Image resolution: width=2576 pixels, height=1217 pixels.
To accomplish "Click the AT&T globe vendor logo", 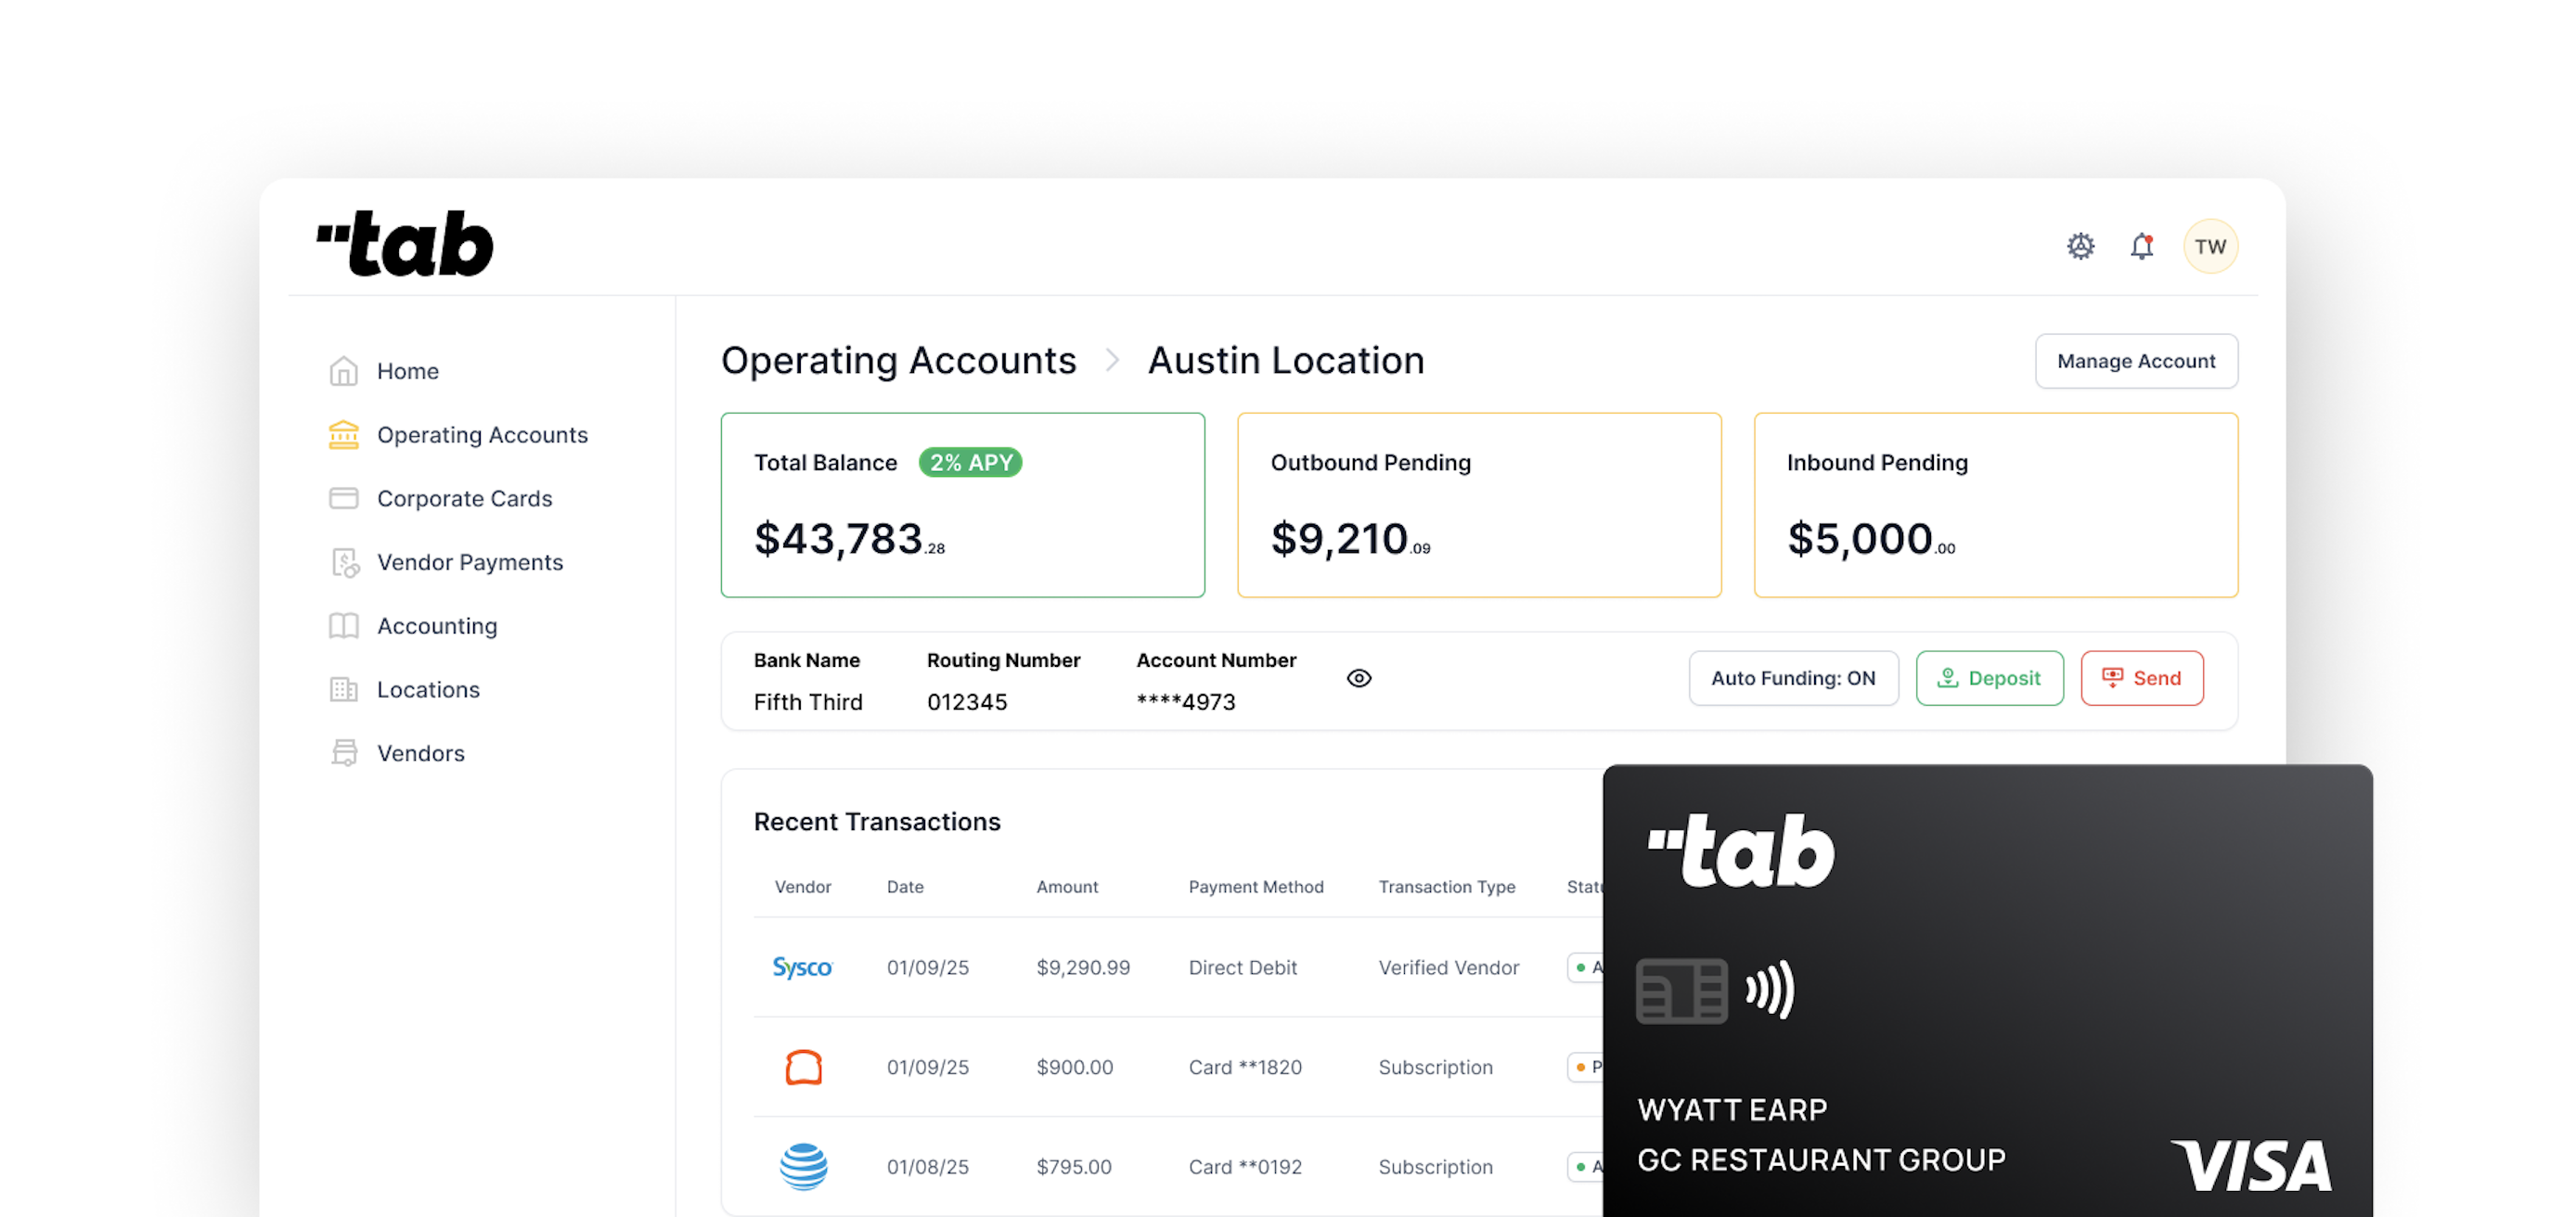I will click(803, 1167).
